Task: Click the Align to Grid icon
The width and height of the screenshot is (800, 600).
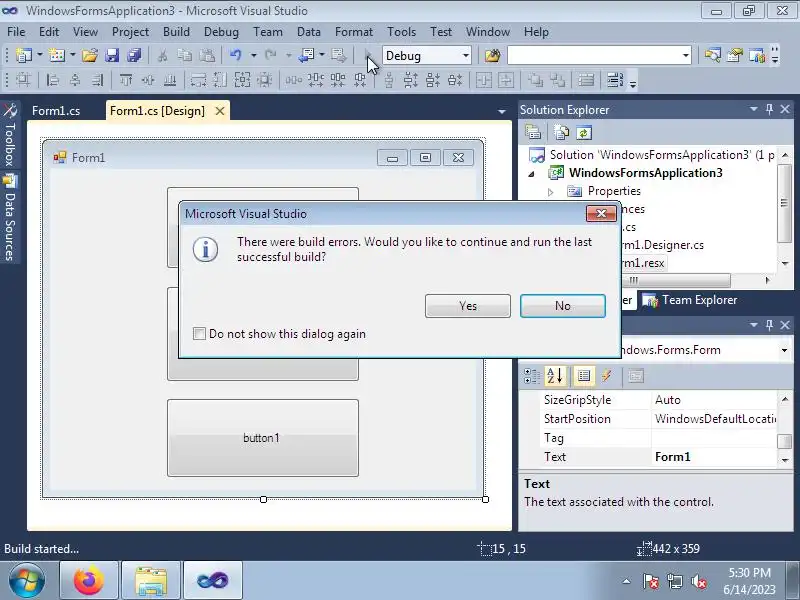Action: click(x=23, y=80)
